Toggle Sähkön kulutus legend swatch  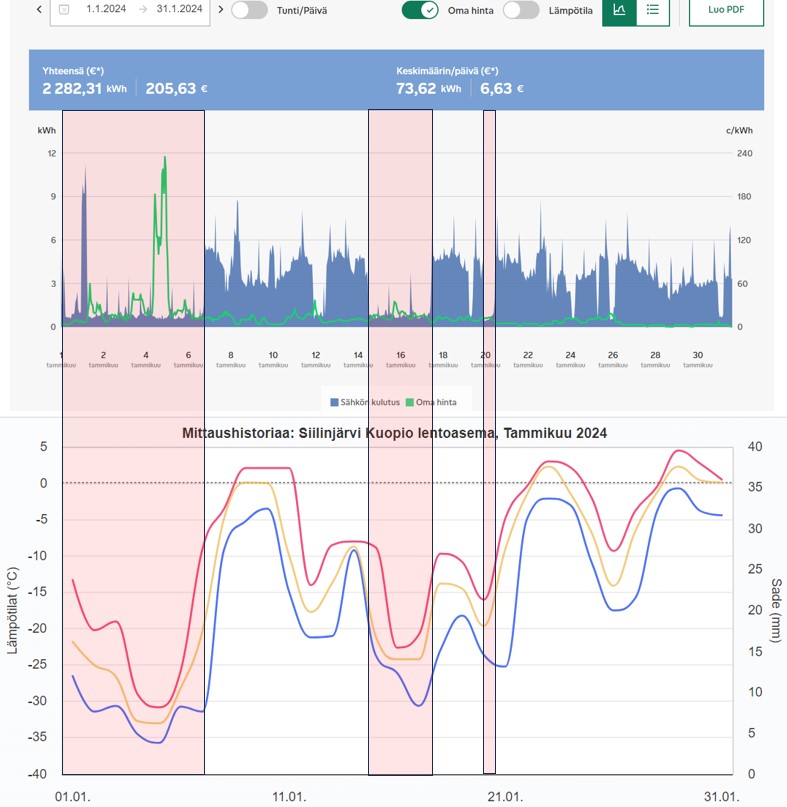click(334, 402)
